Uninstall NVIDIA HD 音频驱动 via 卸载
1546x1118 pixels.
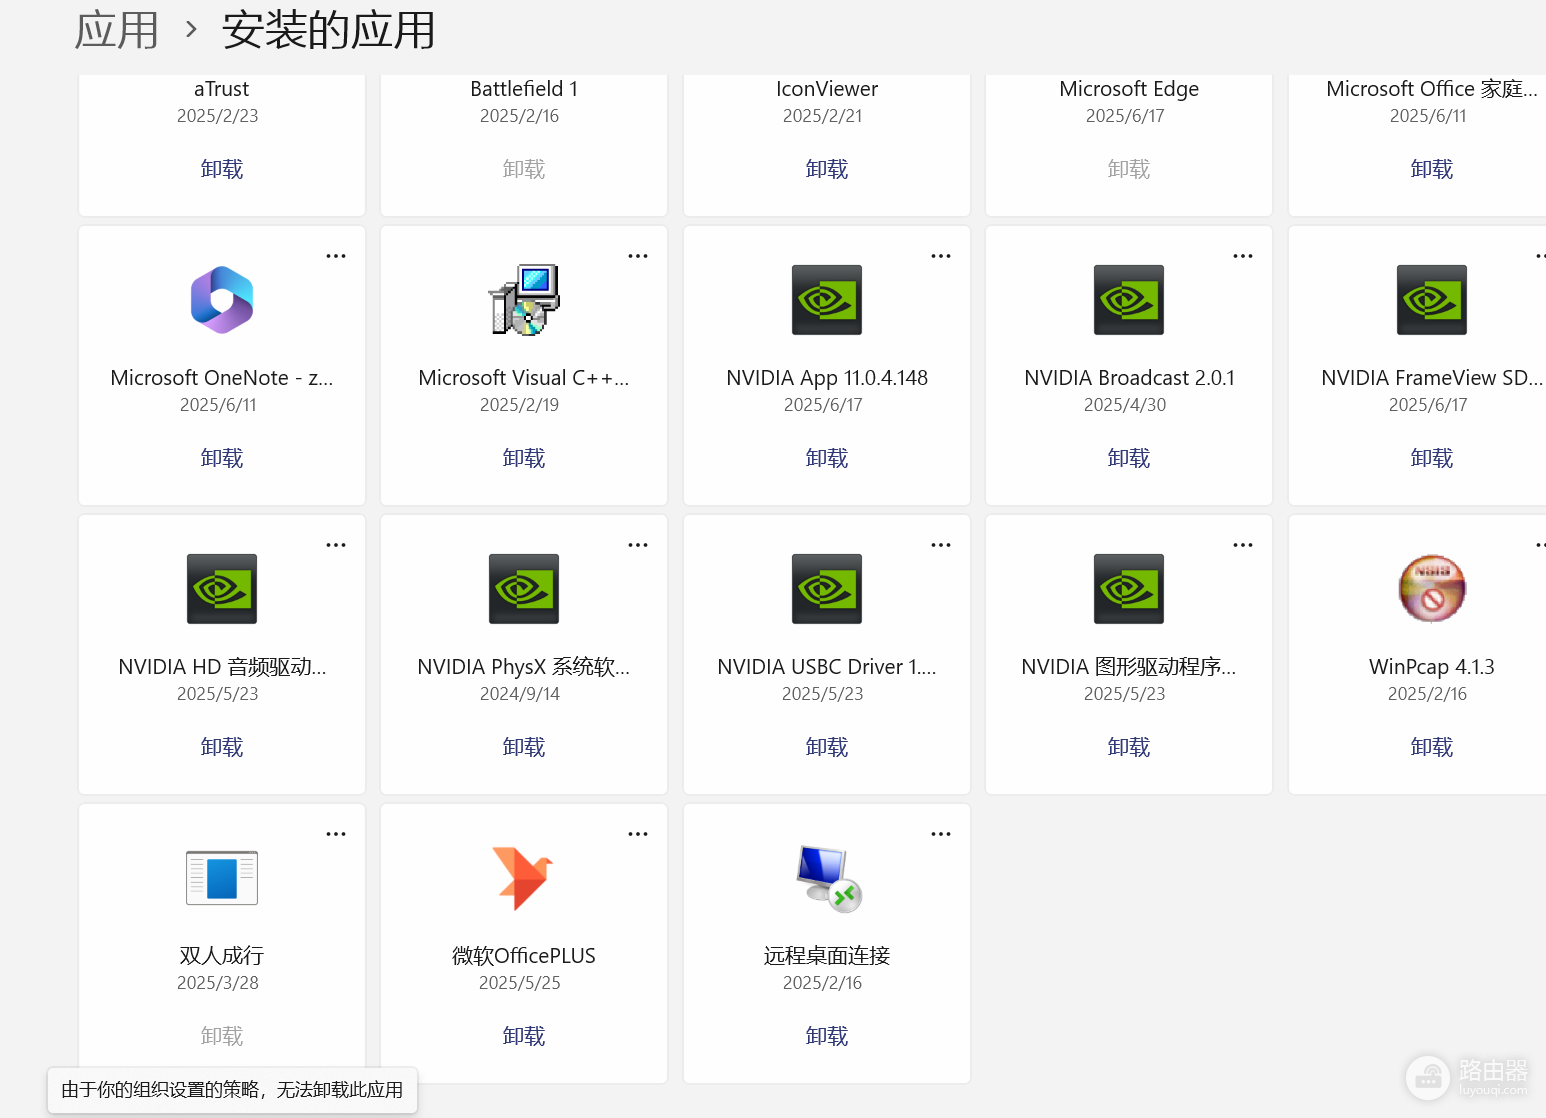pos(222,747)
